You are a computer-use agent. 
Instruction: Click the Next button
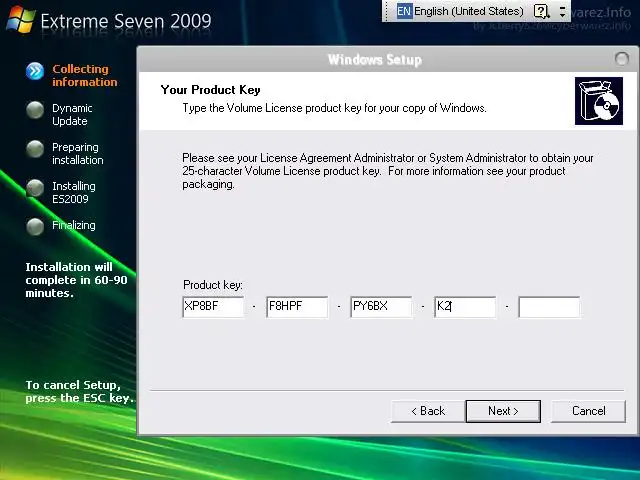pyautogui.click(x=503, y=411)
